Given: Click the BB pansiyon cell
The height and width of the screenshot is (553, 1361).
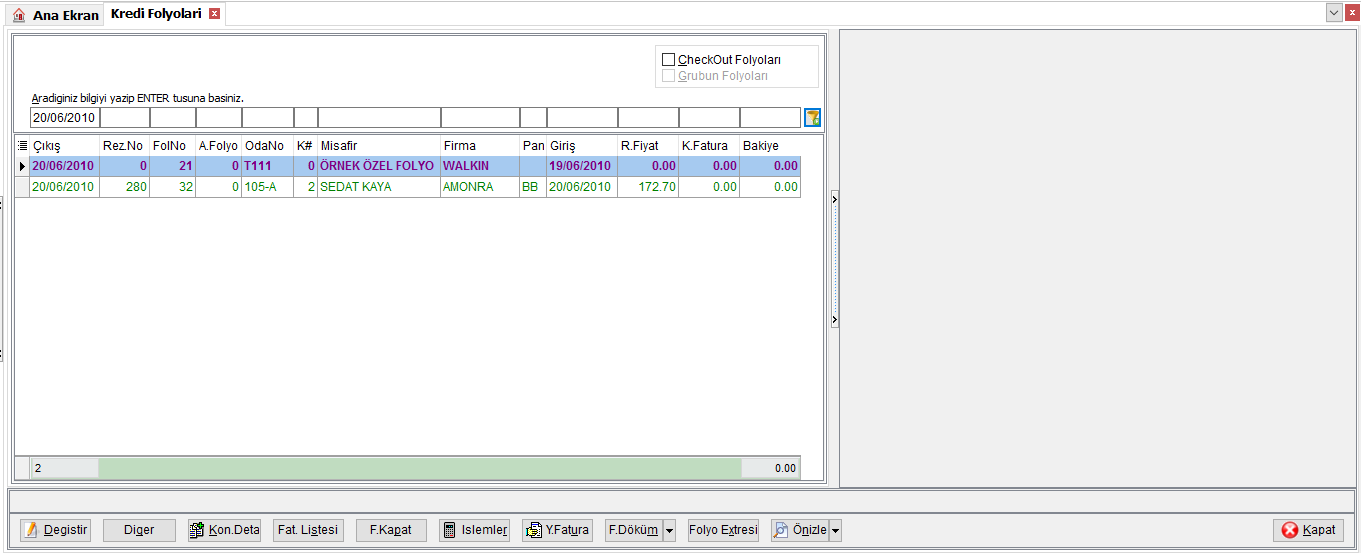Looking at the screenshot, I should coord(533,187).
